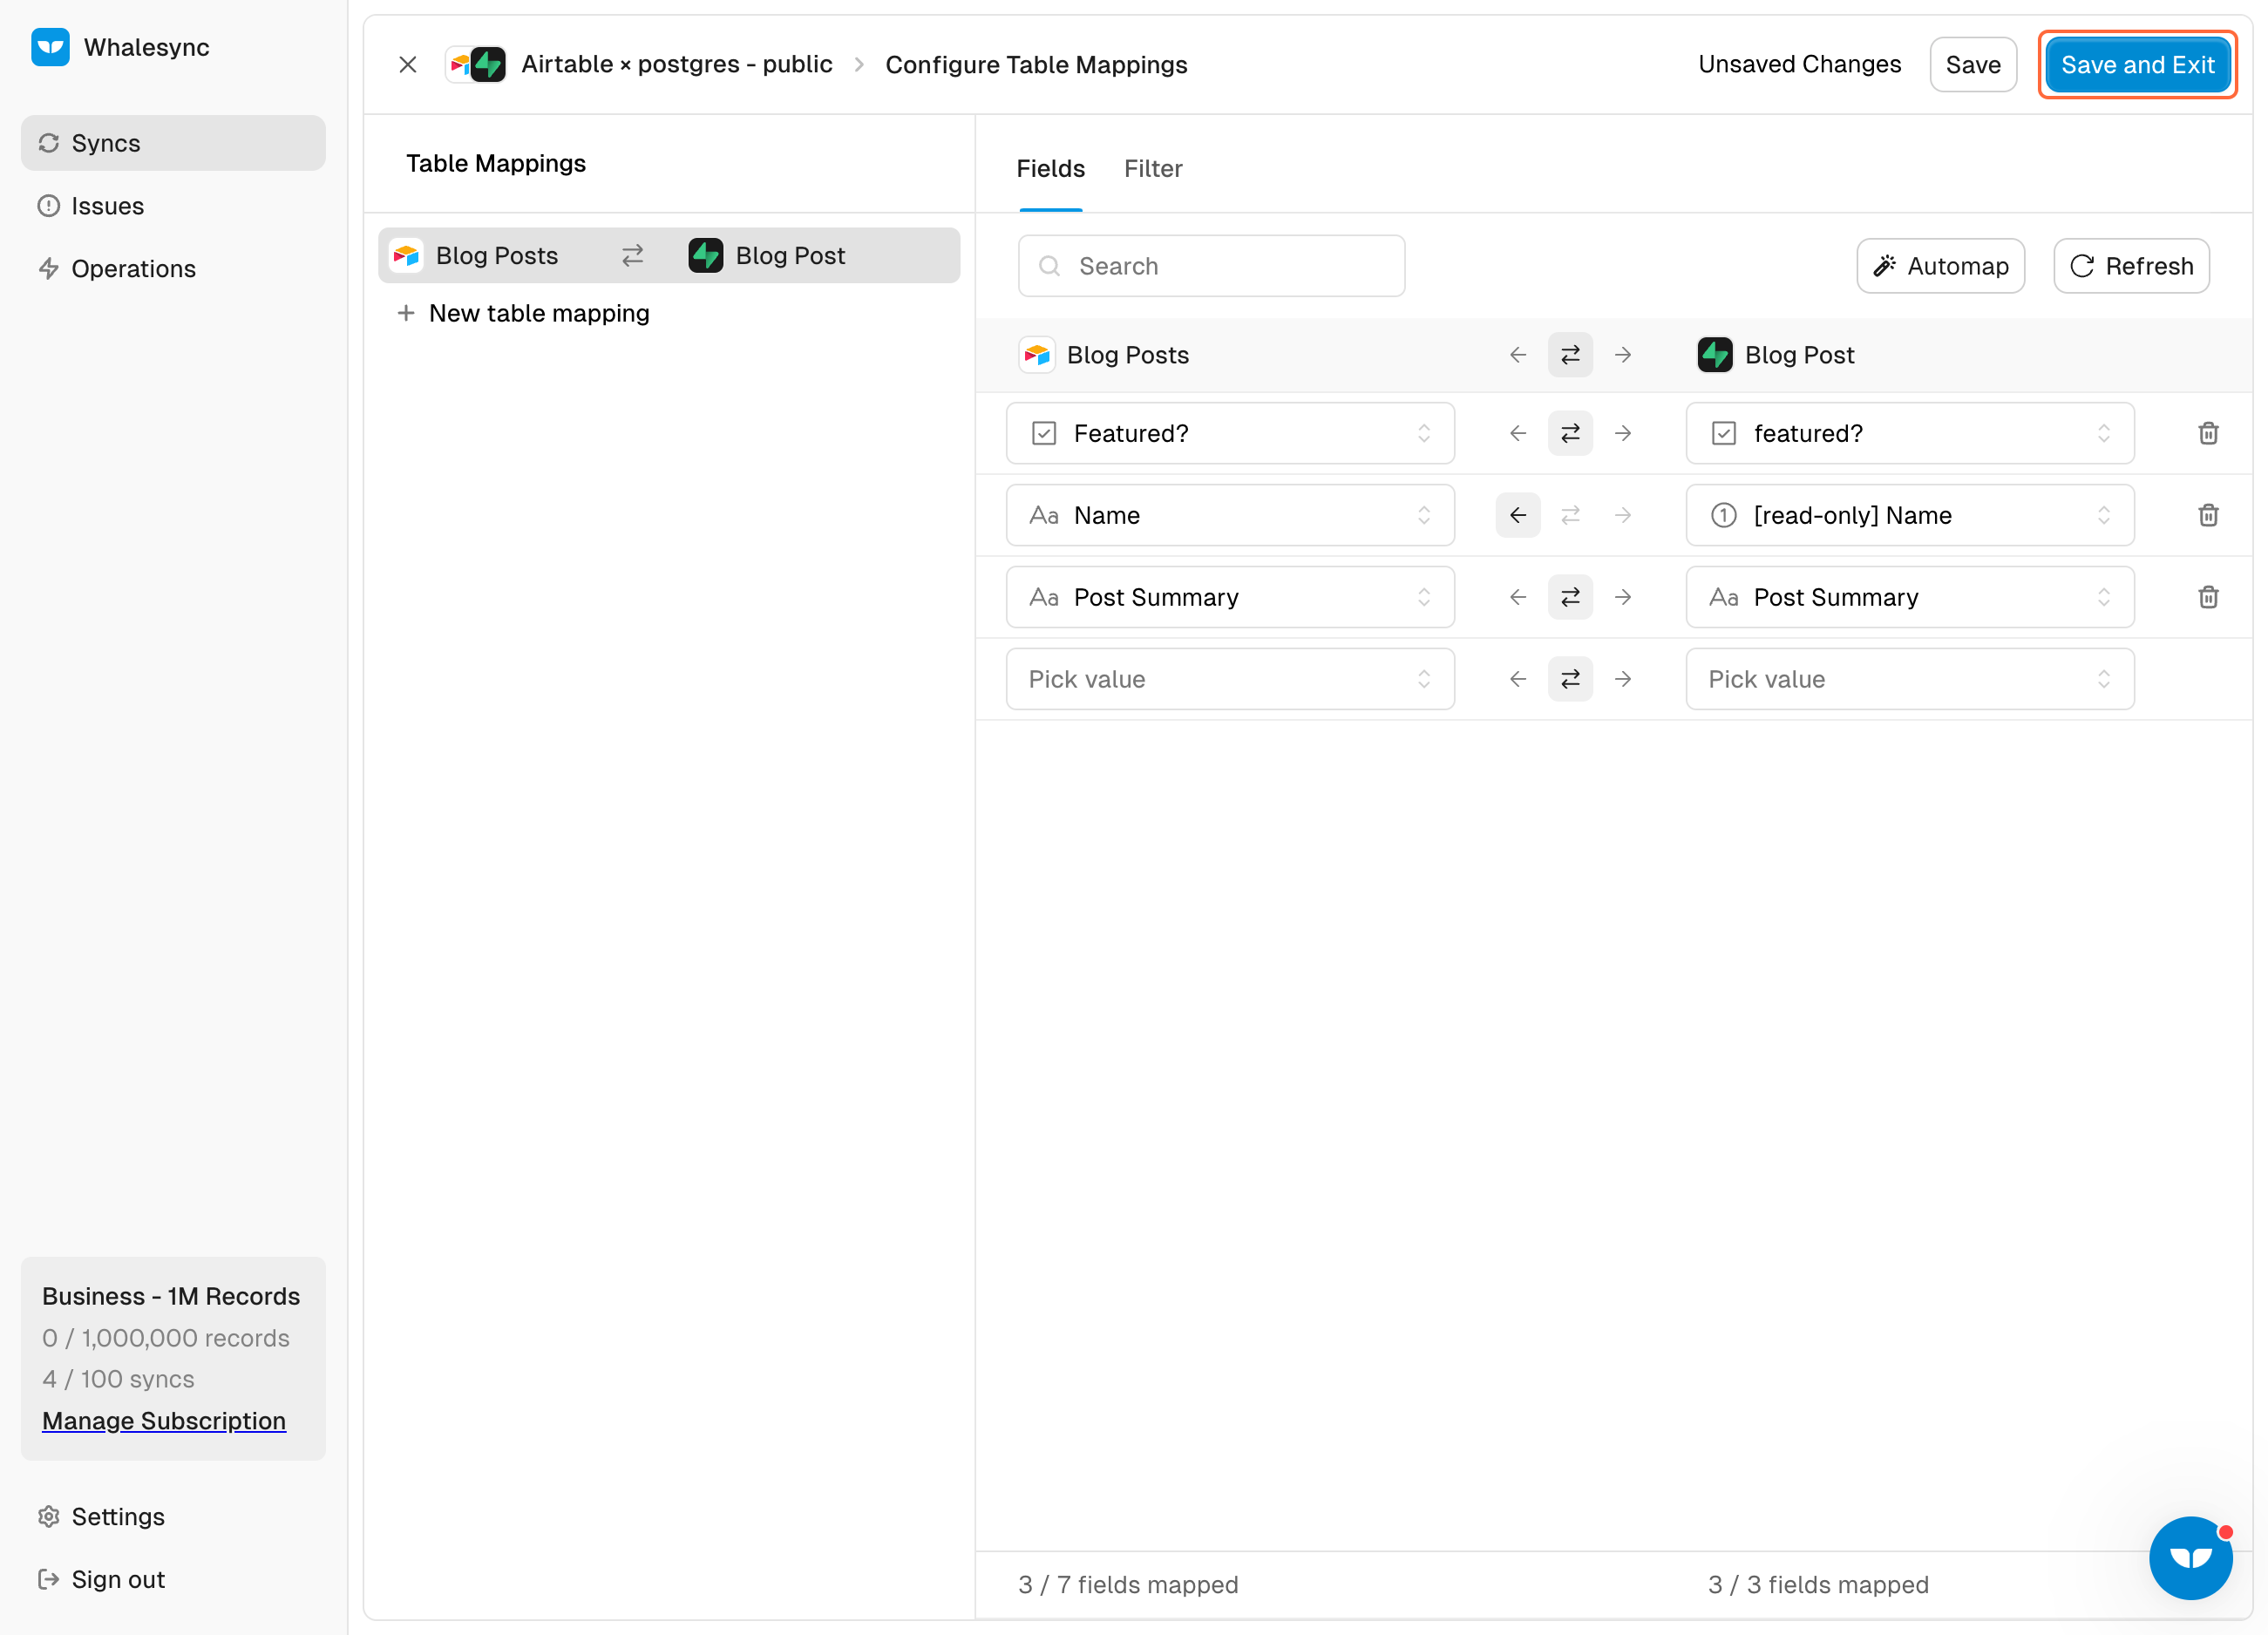Screen dimensions: 2268x1635
Task: Set all fields to sync right in header
Action: 1623,355
